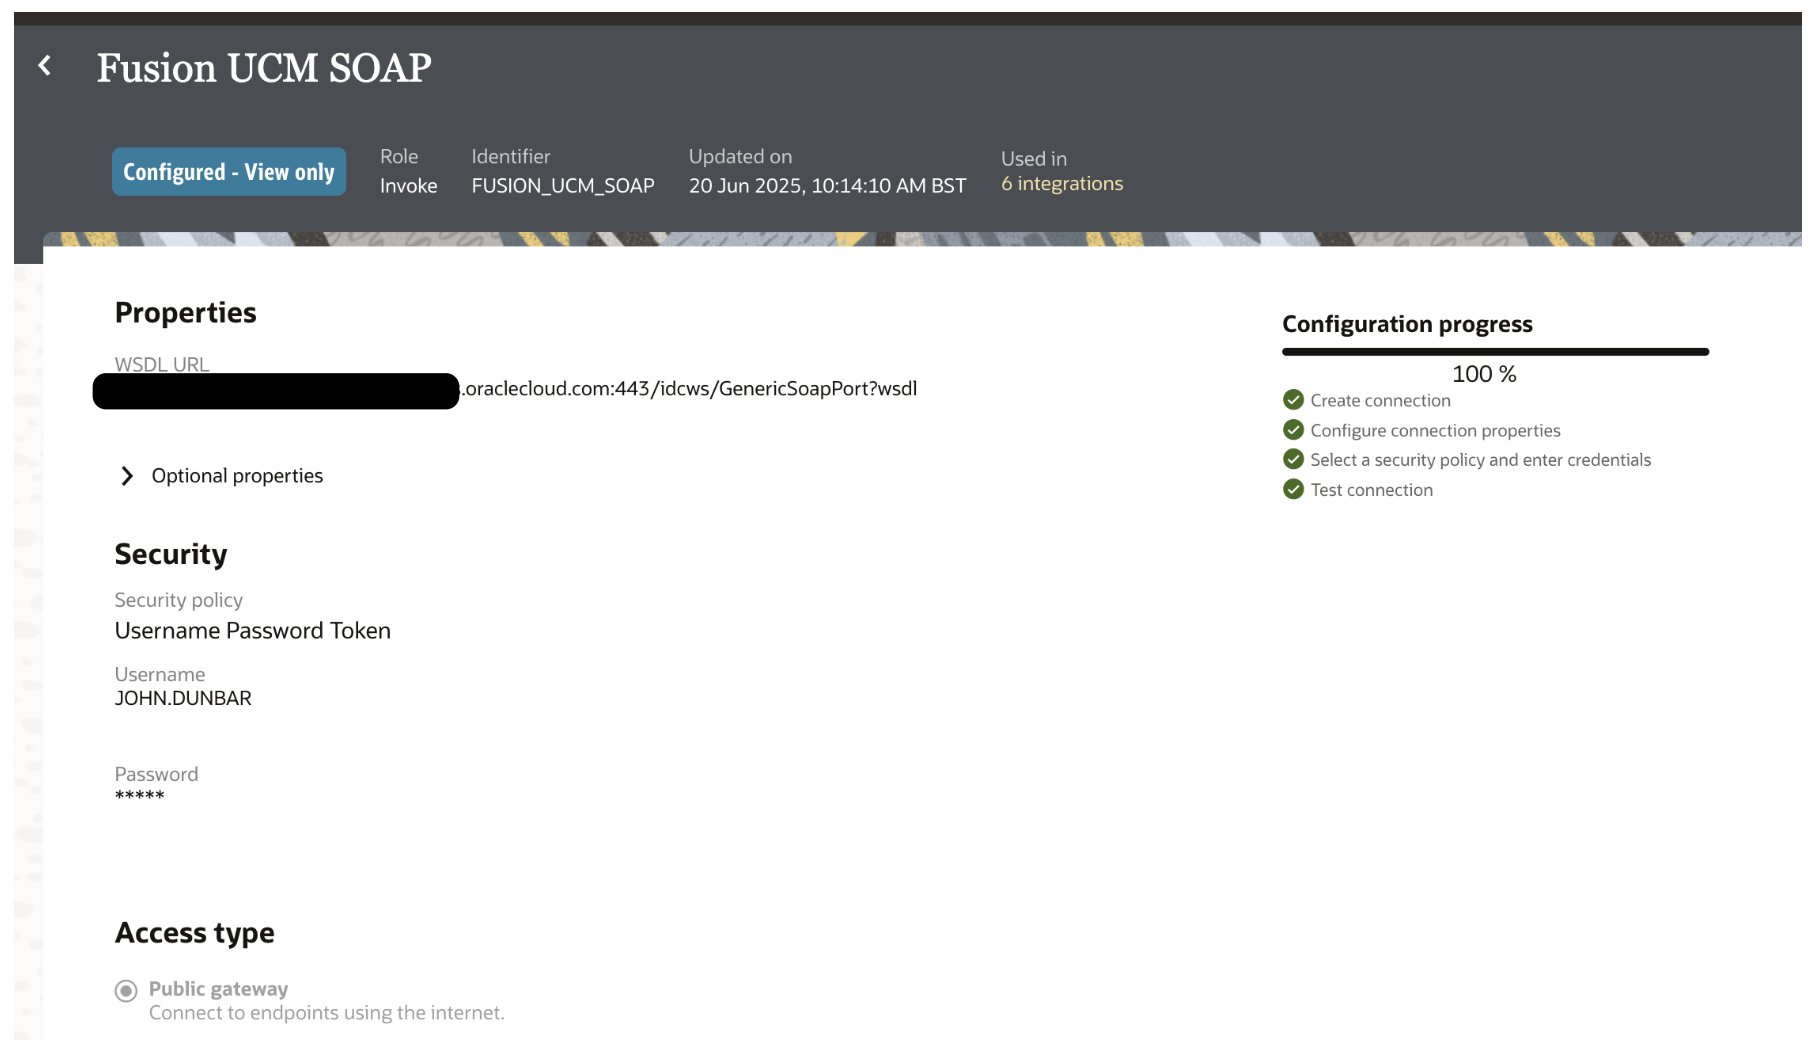Click the configuration progress bar

coord(1495,352)
